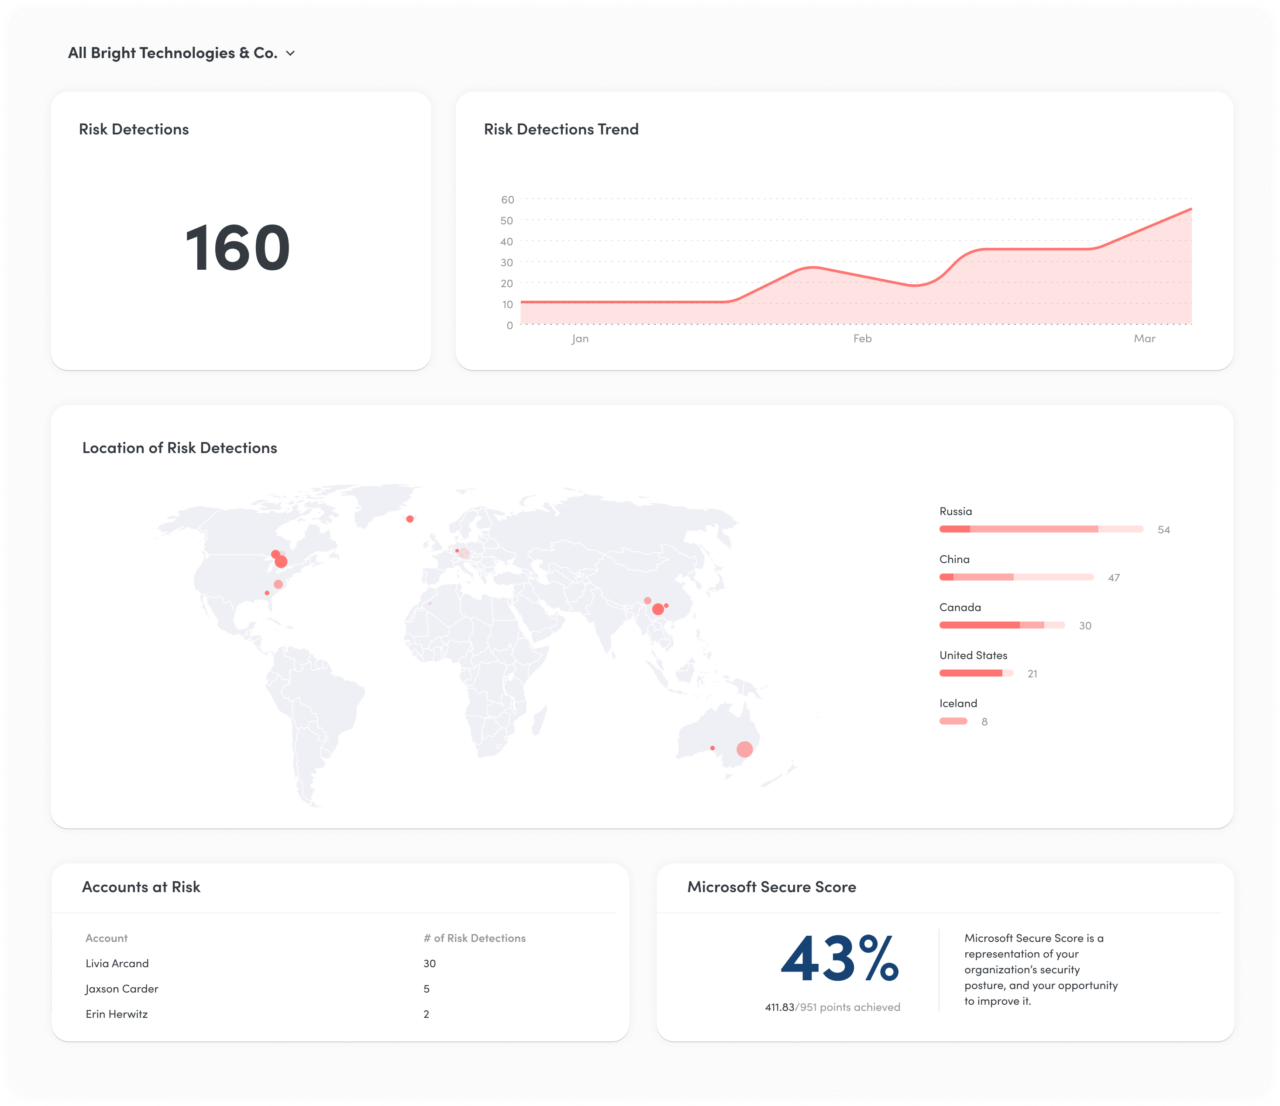1280x1106 pixels.
Task: Click the peak of the Risk Detections Trend line
Action: [1189, 209]
